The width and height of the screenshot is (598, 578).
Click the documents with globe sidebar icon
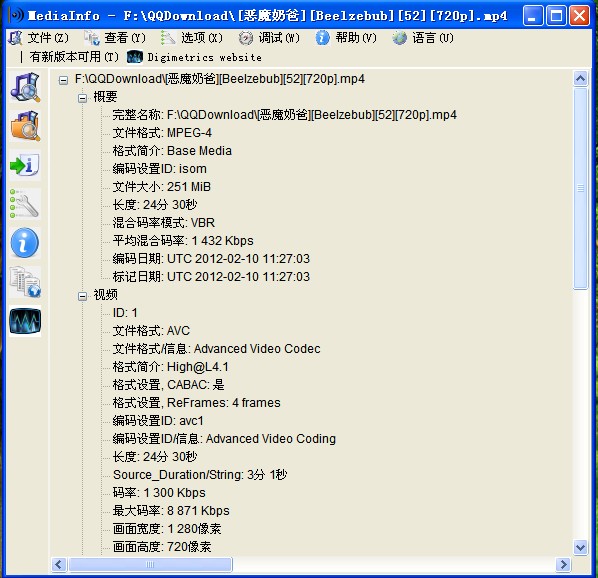coord(25,282)
